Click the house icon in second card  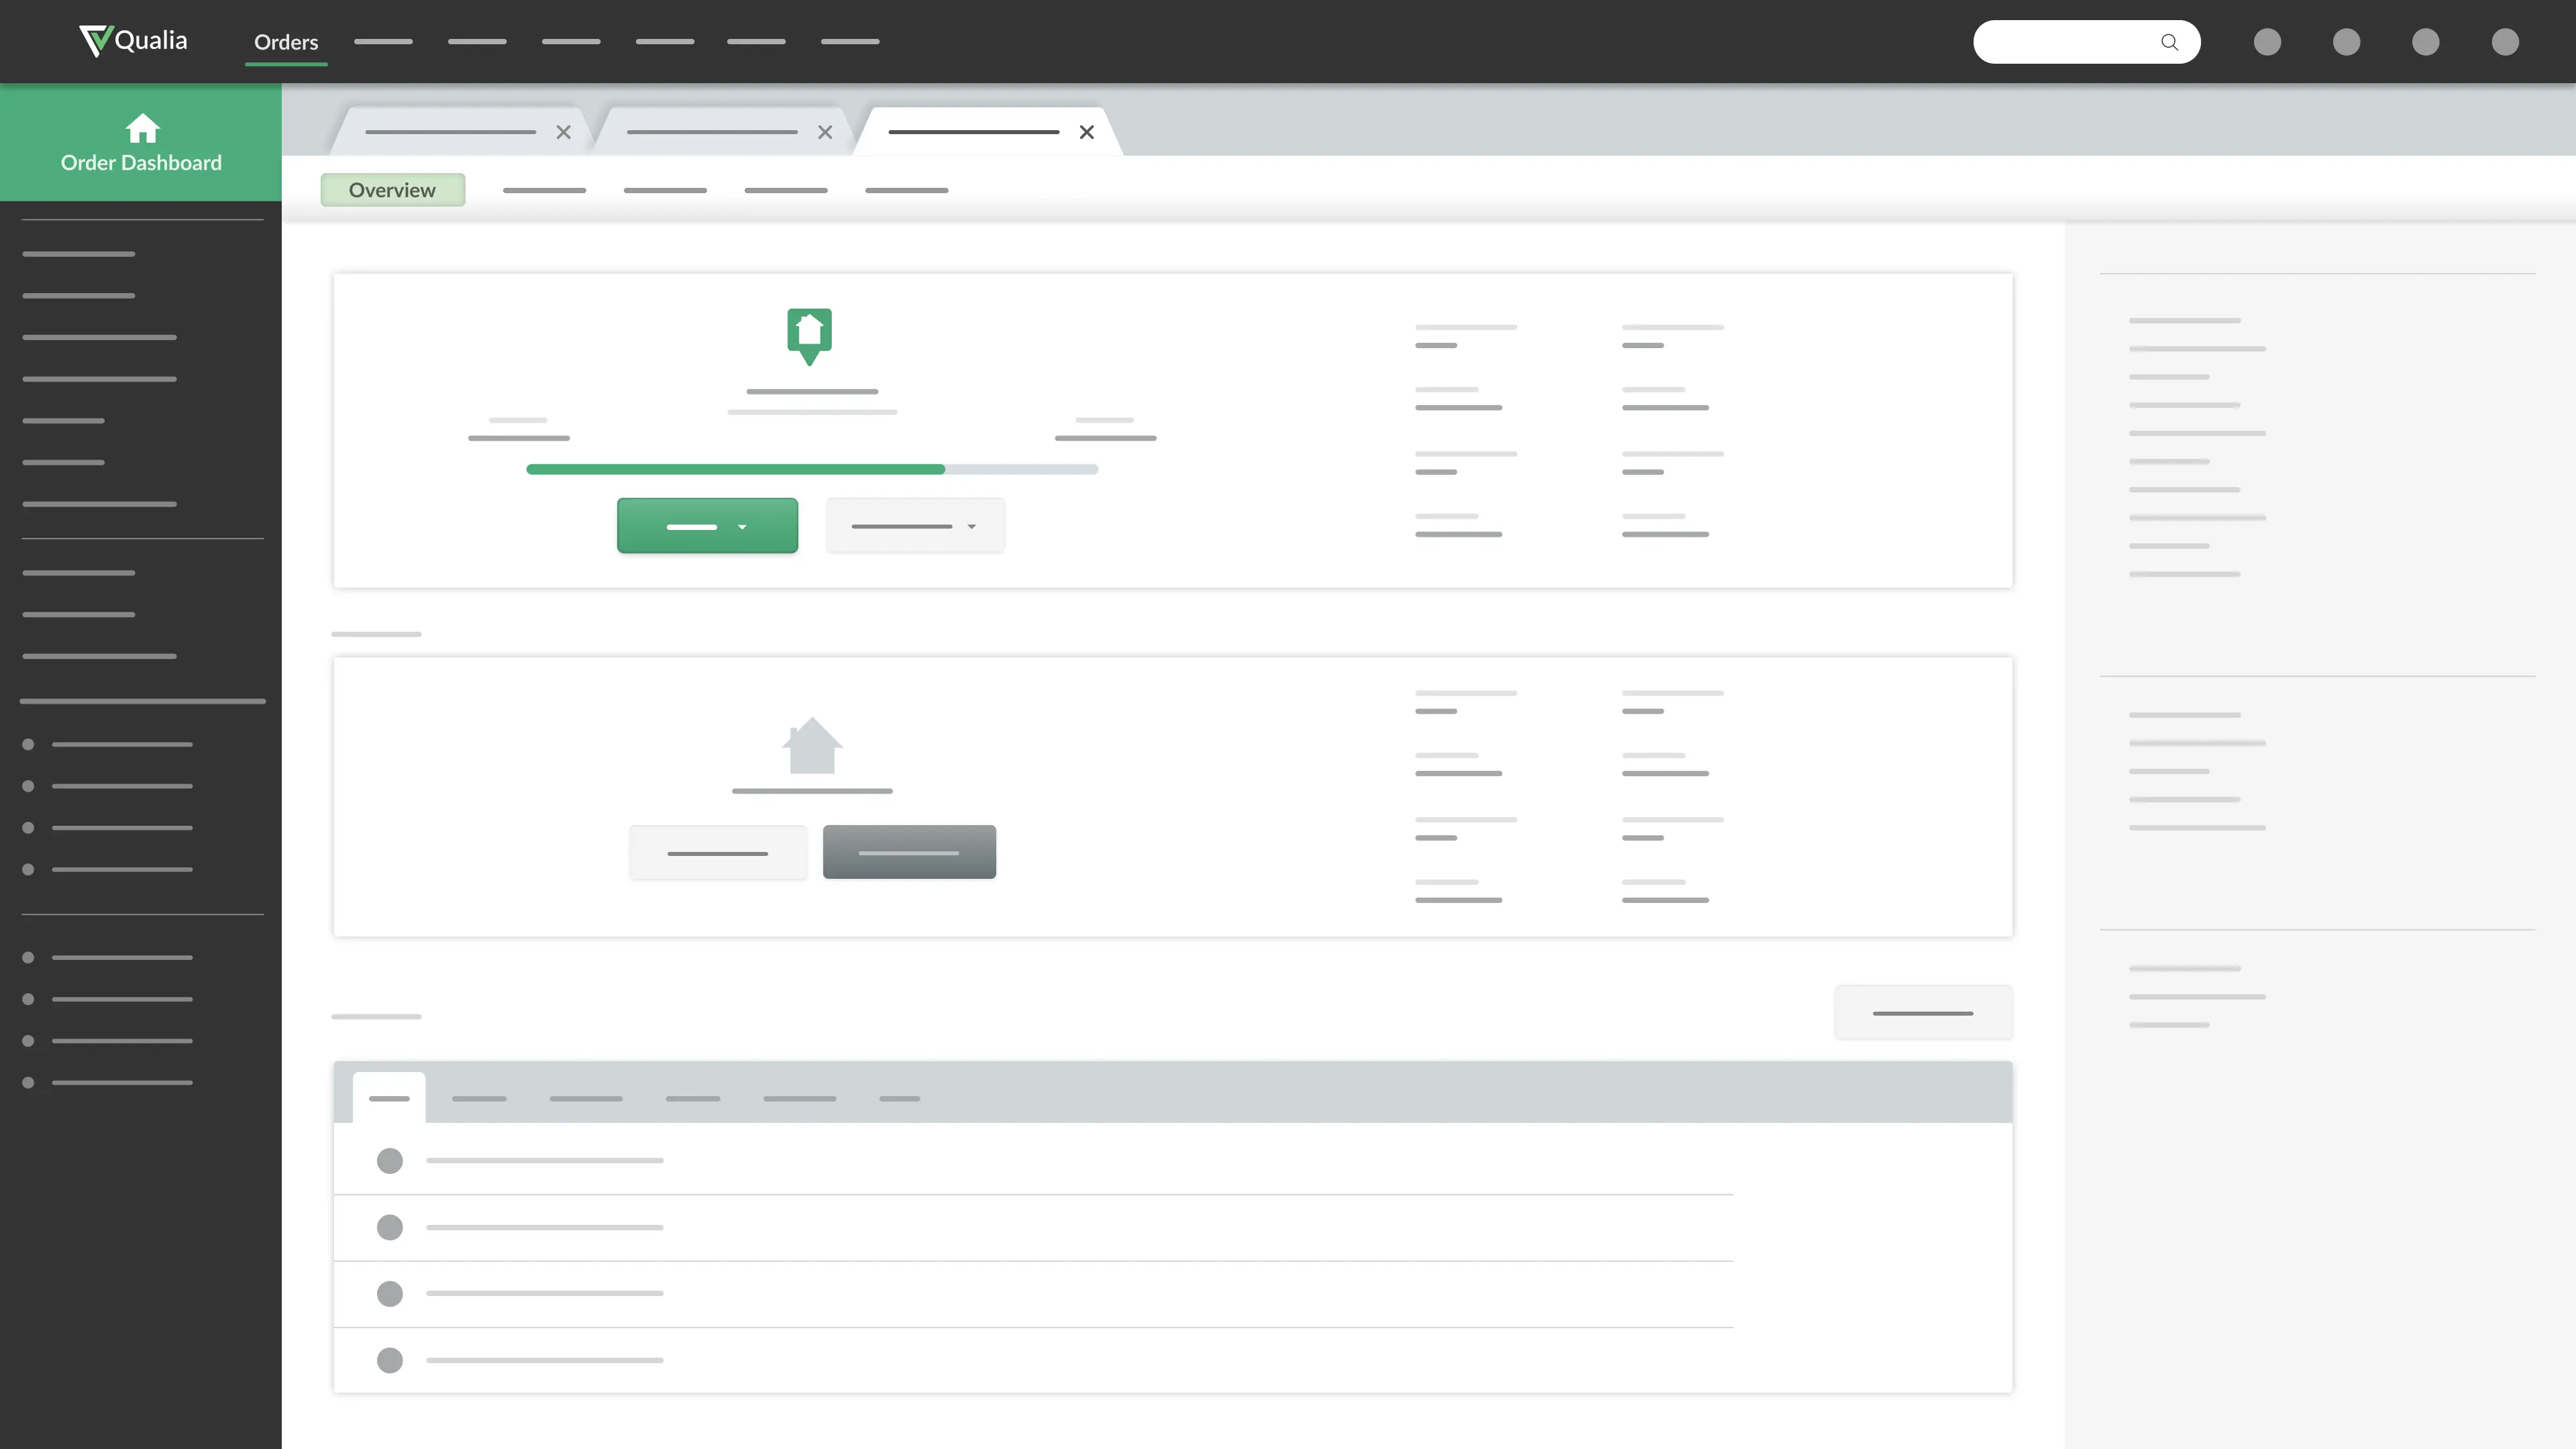click(x=811, y=748)
